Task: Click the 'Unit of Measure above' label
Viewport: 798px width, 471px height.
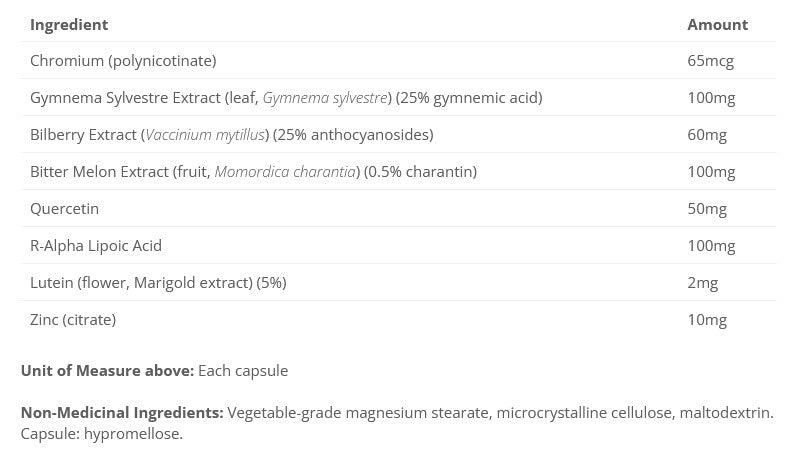Action: tap(107, 371)
